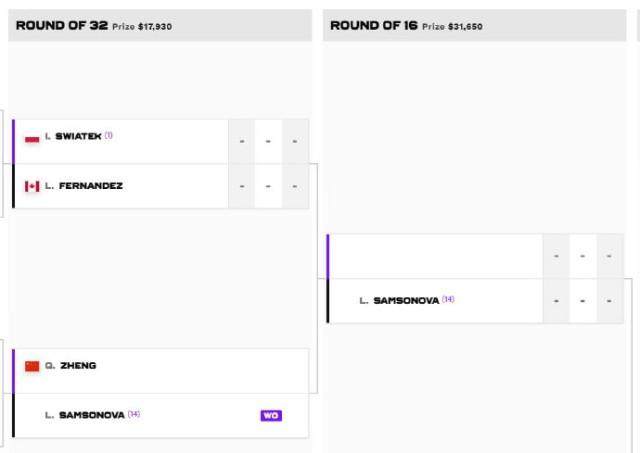Click the Canada flag beside Fernandez
This screenshot has height=453, width=640.
click(x=32, y=186)
